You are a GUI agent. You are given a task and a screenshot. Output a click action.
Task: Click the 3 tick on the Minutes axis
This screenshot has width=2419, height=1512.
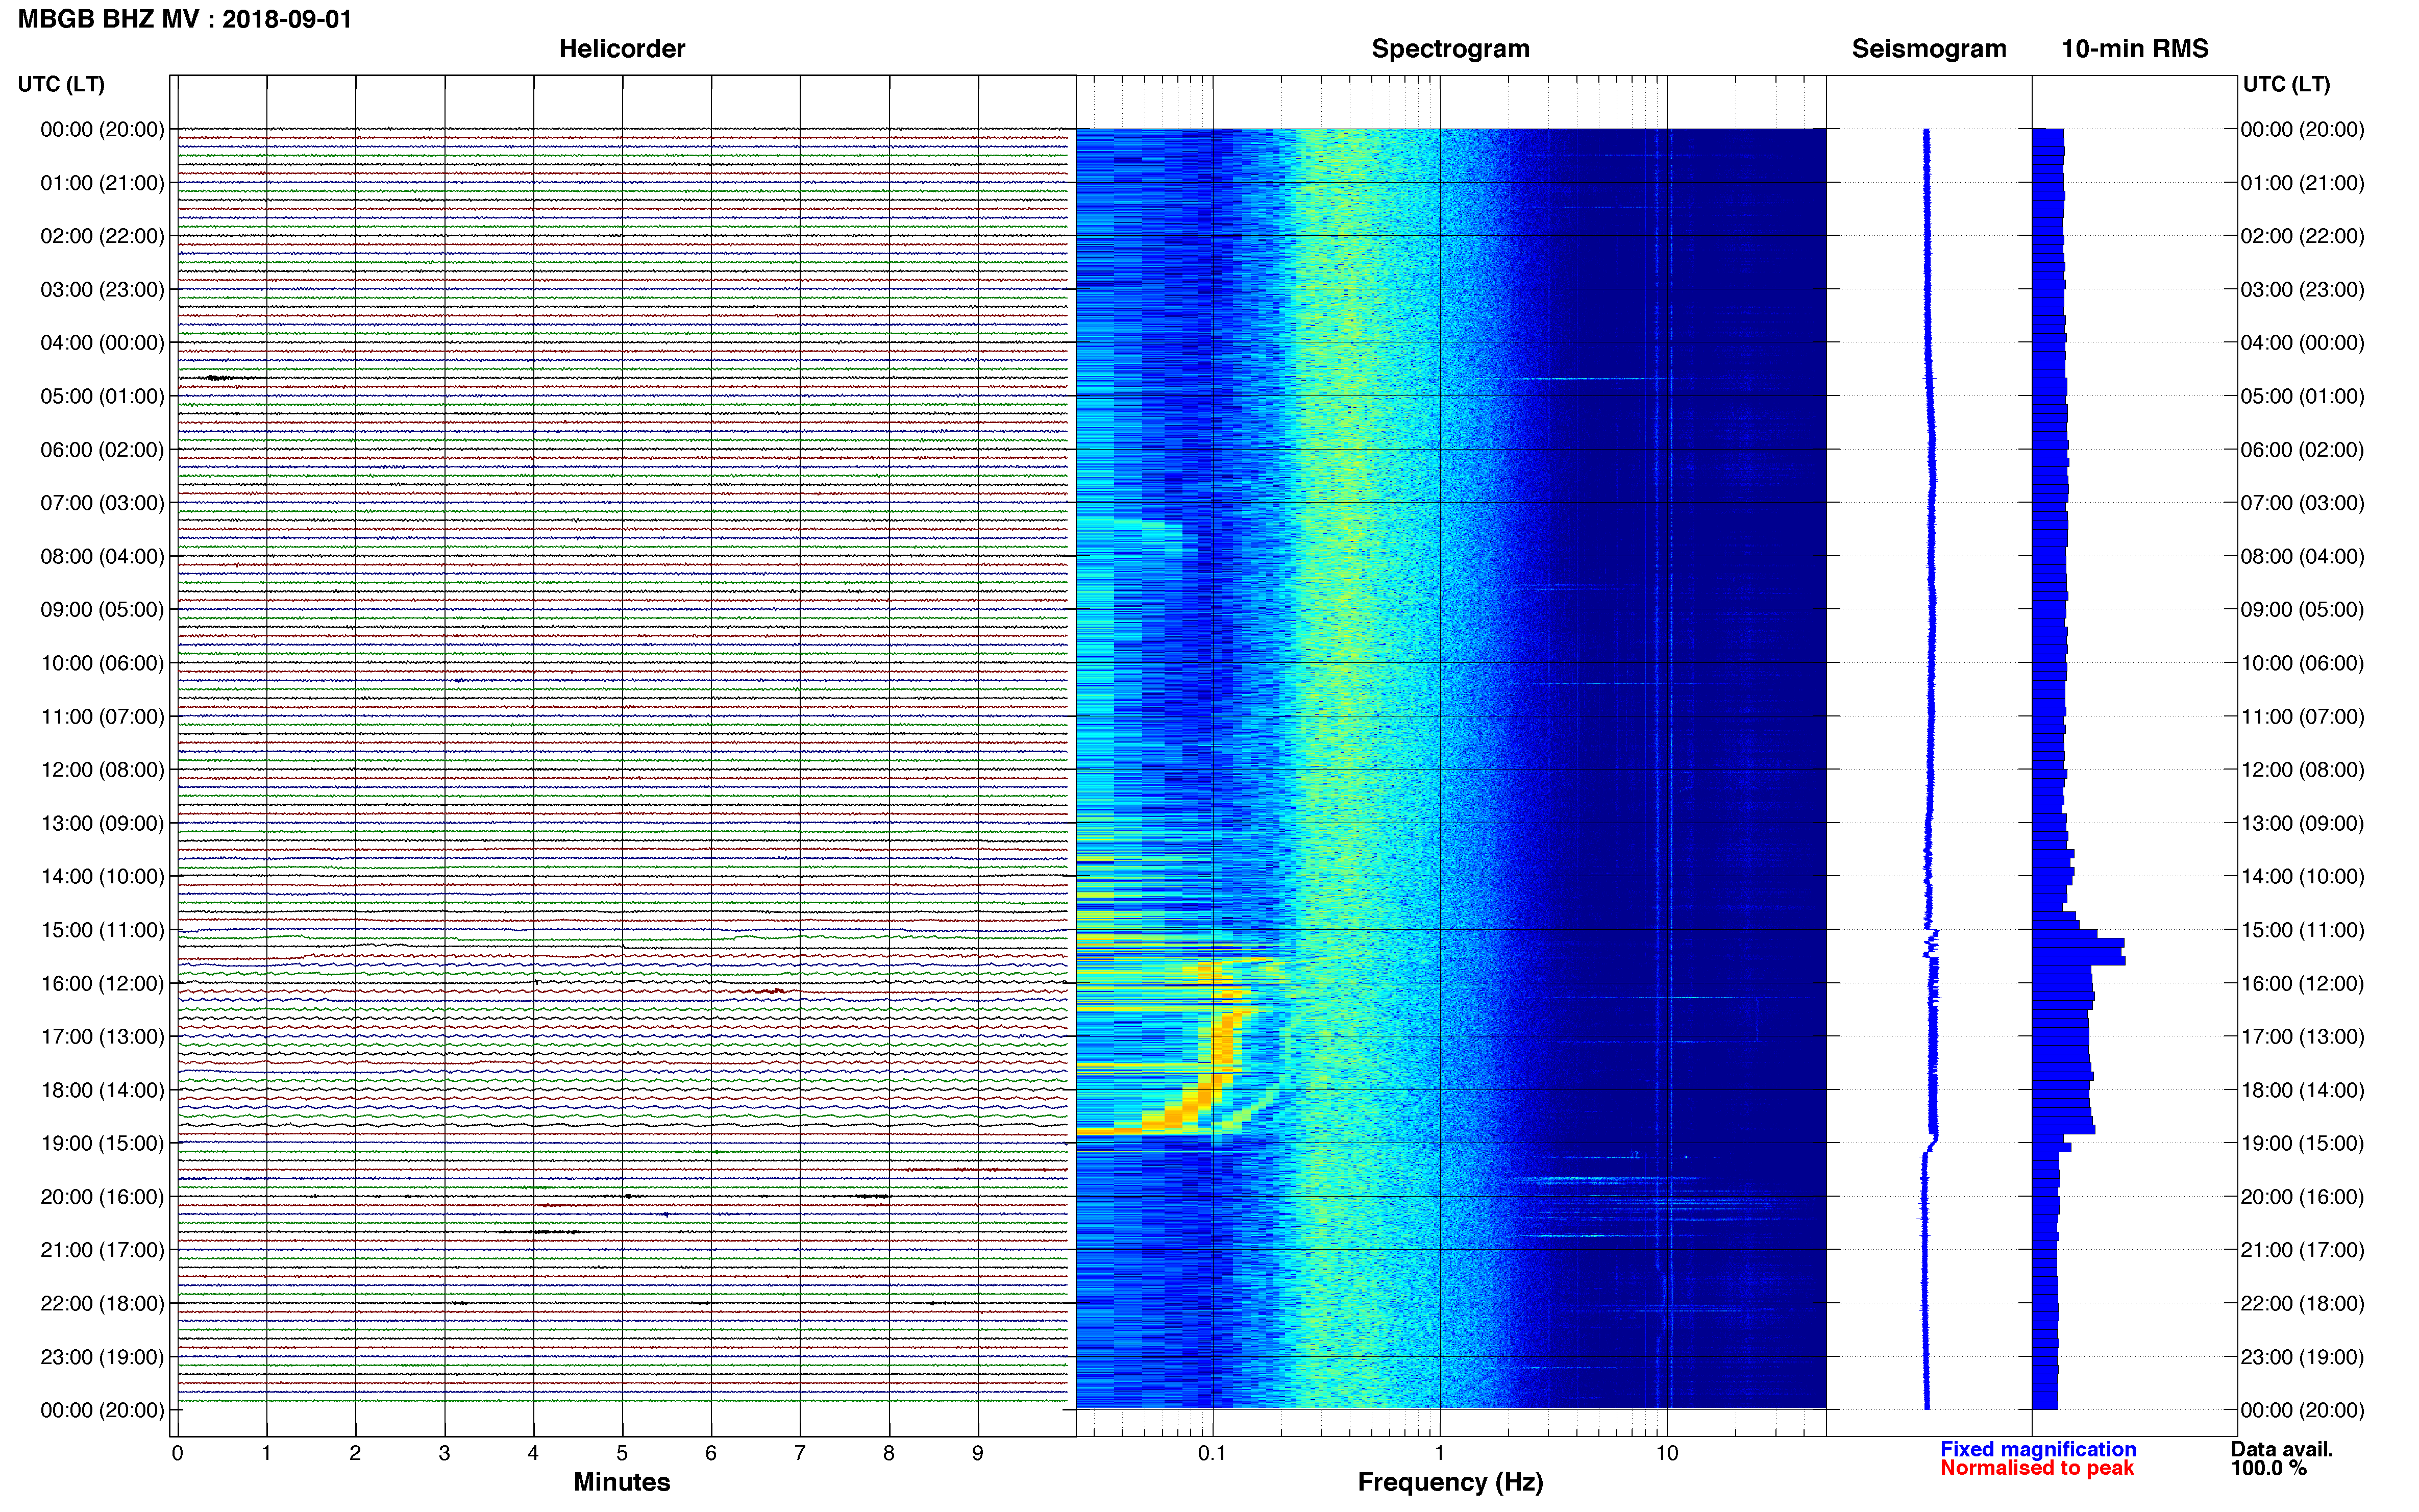pyautogui.click(x=444, y=1453)
